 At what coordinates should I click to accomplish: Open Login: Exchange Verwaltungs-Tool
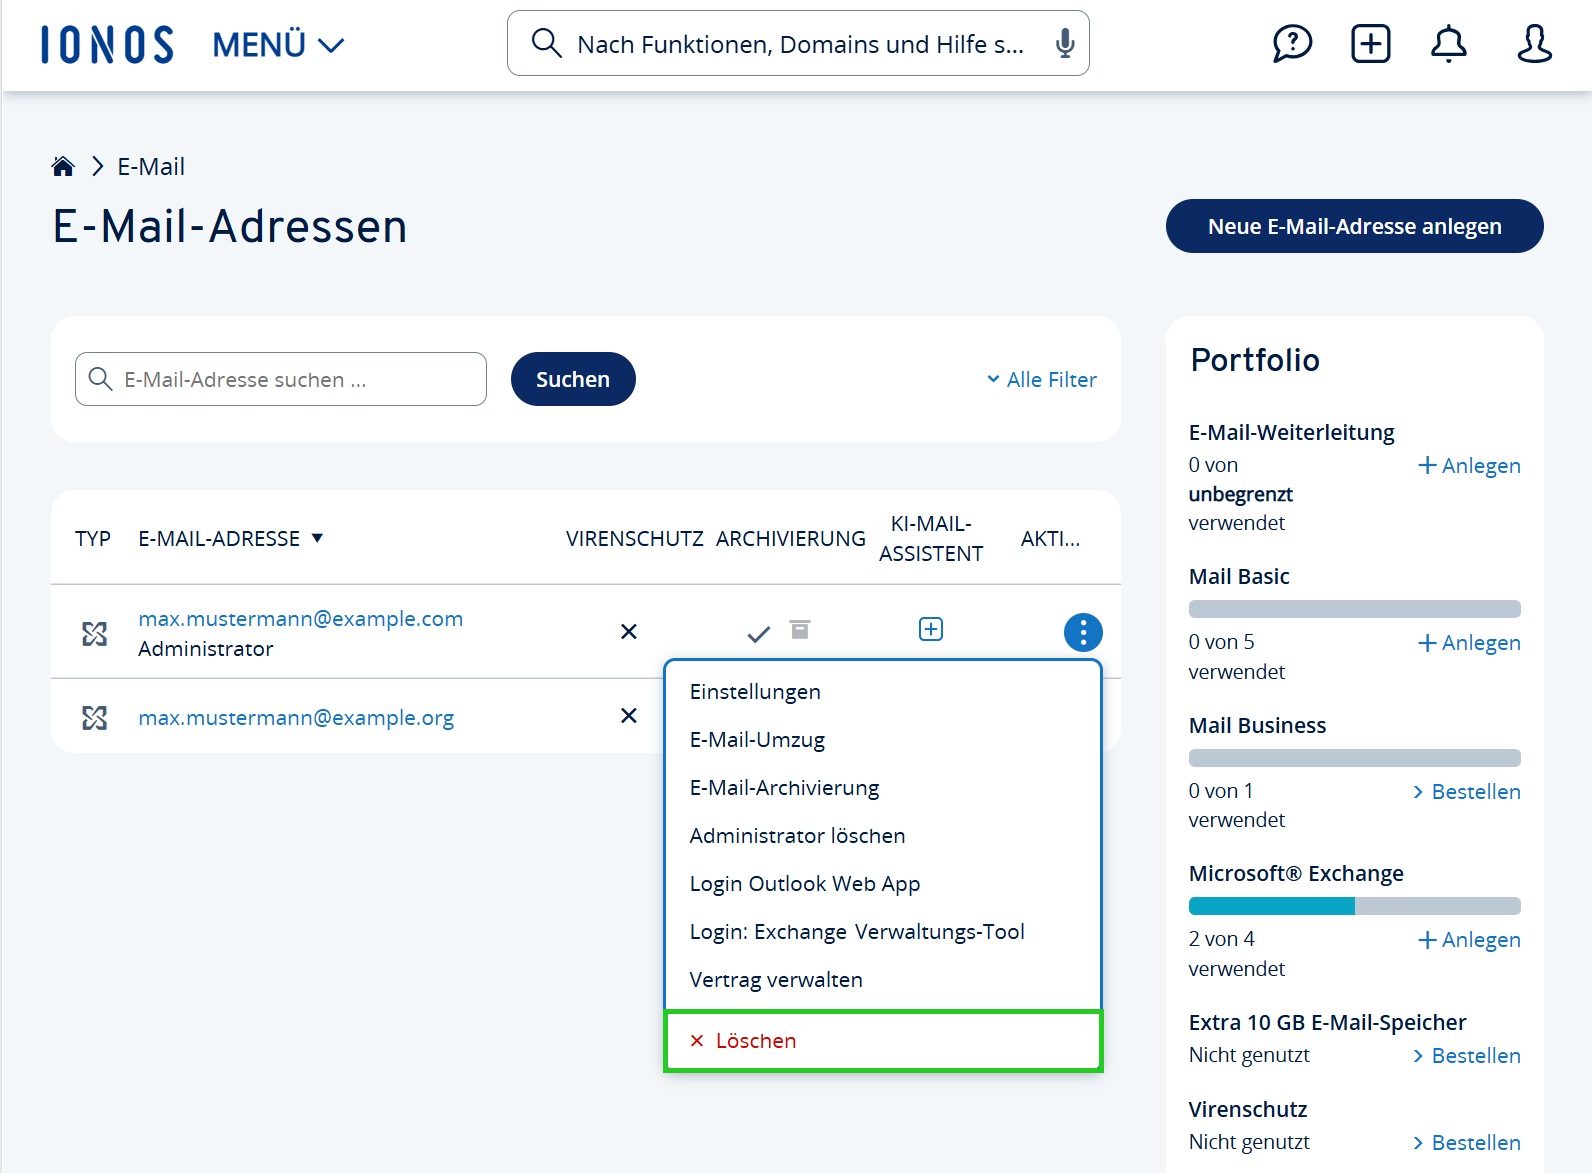883,932
